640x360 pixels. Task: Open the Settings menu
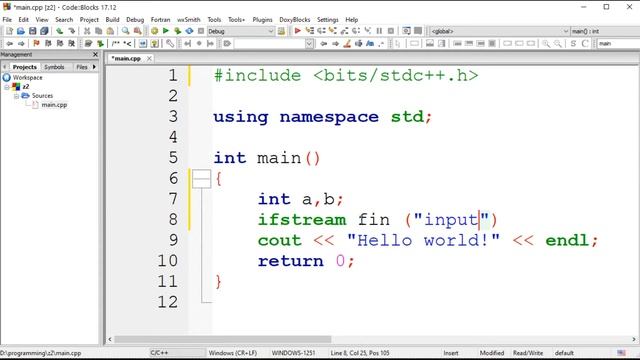click(327, 20)
